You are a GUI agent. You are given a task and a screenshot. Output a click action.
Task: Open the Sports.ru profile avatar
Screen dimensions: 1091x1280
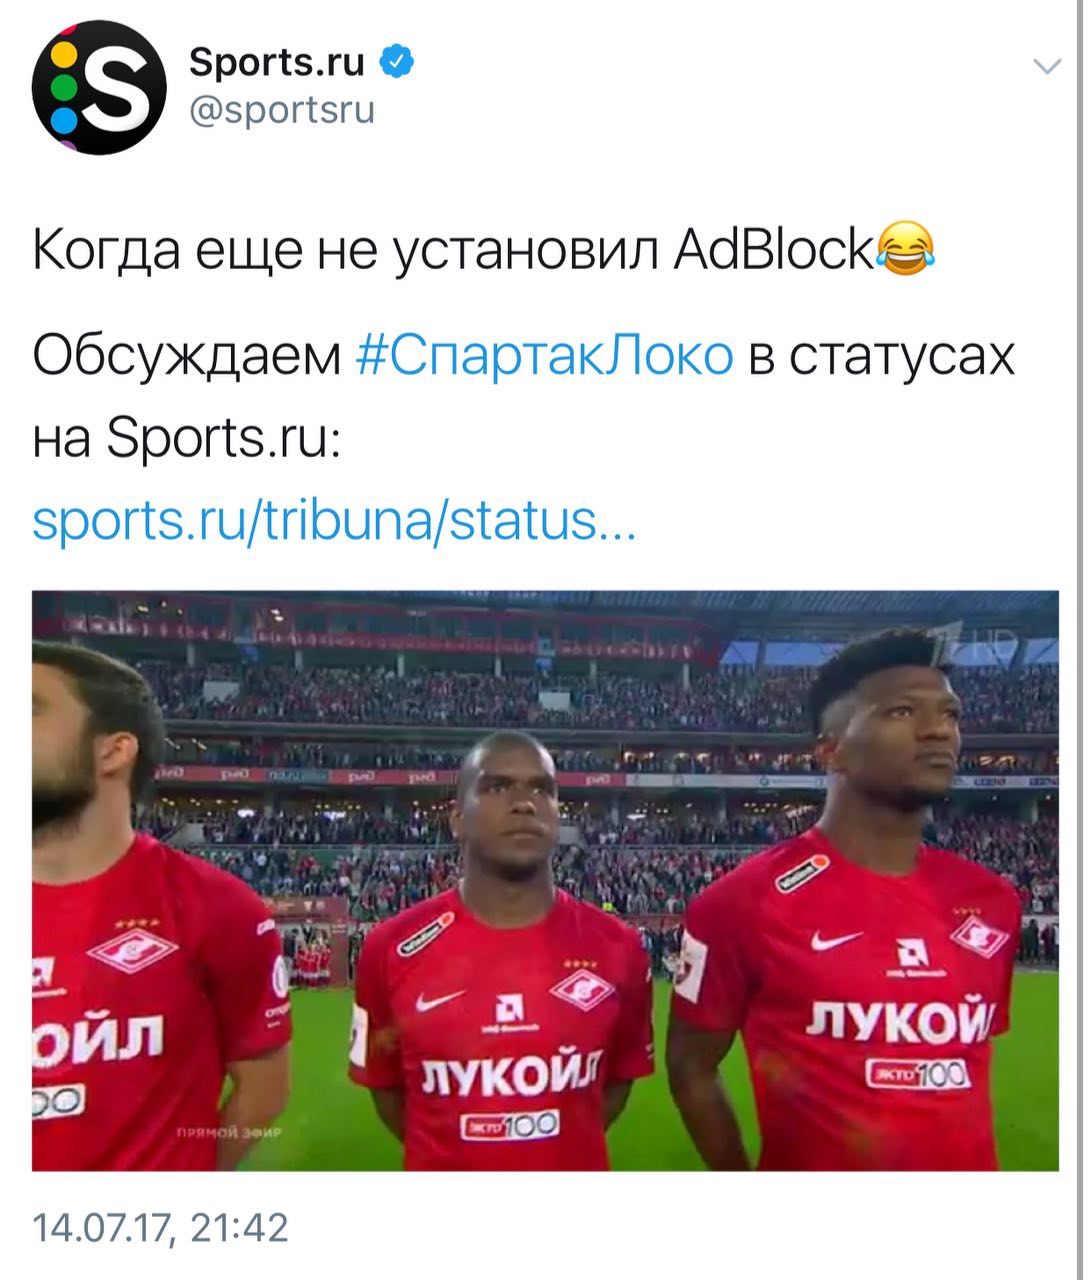point(98,87)
